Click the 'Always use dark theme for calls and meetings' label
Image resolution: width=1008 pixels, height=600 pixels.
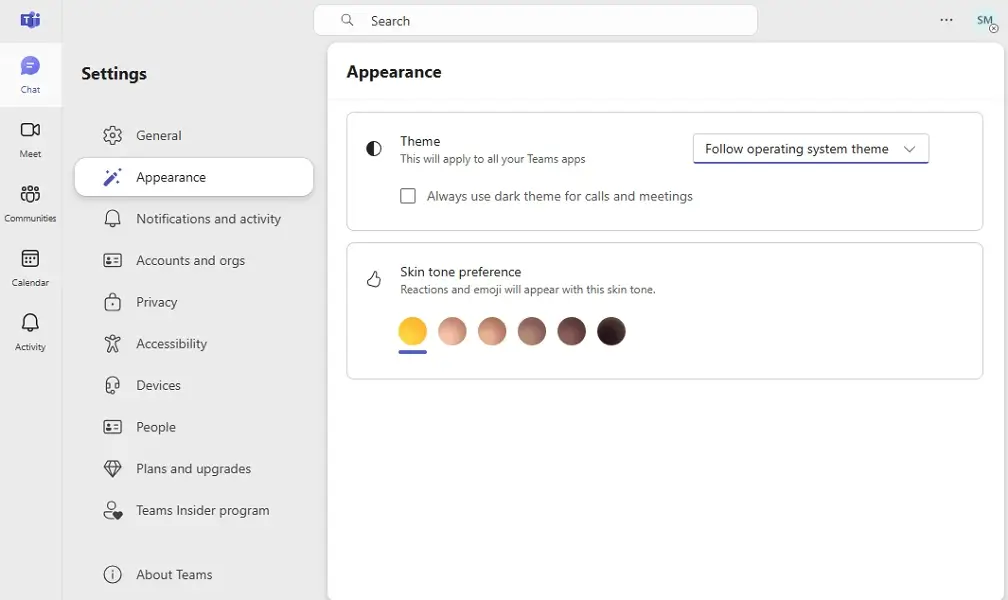[560, 196]
